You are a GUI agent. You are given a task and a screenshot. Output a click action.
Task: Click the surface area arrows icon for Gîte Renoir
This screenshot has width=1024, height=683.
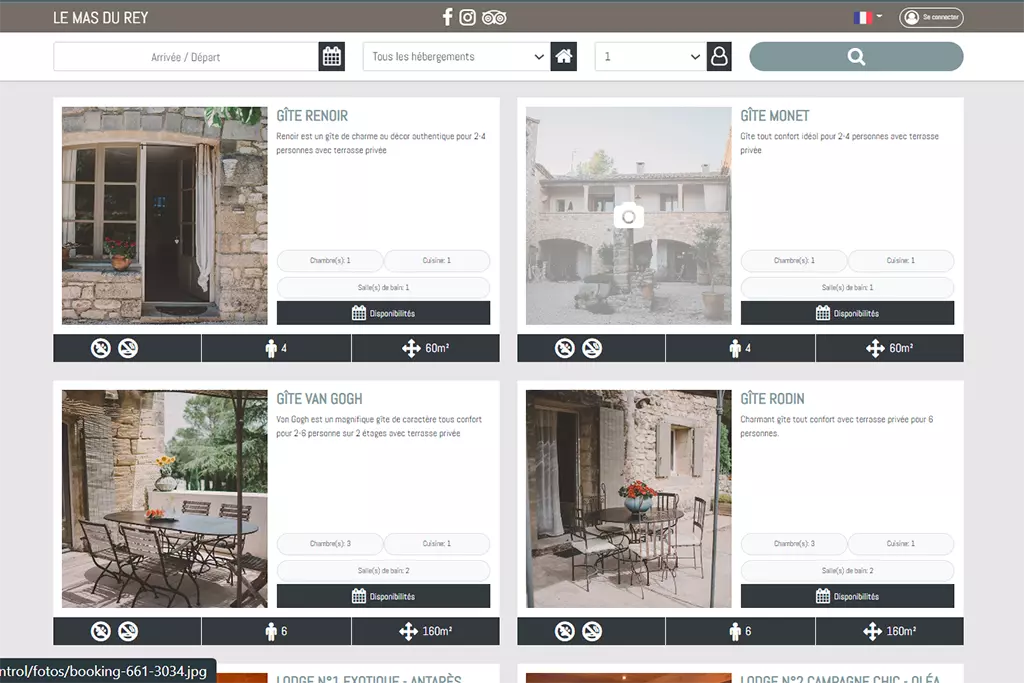(411, 349)
